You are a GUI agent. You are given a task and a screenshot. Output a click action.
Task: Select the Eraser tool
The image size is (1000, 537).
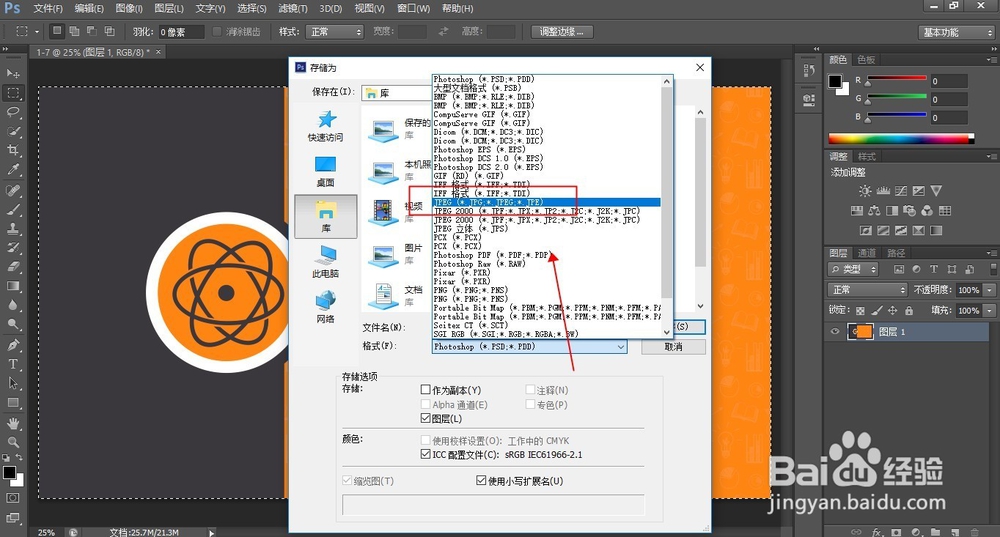click(x=13, y=267)
